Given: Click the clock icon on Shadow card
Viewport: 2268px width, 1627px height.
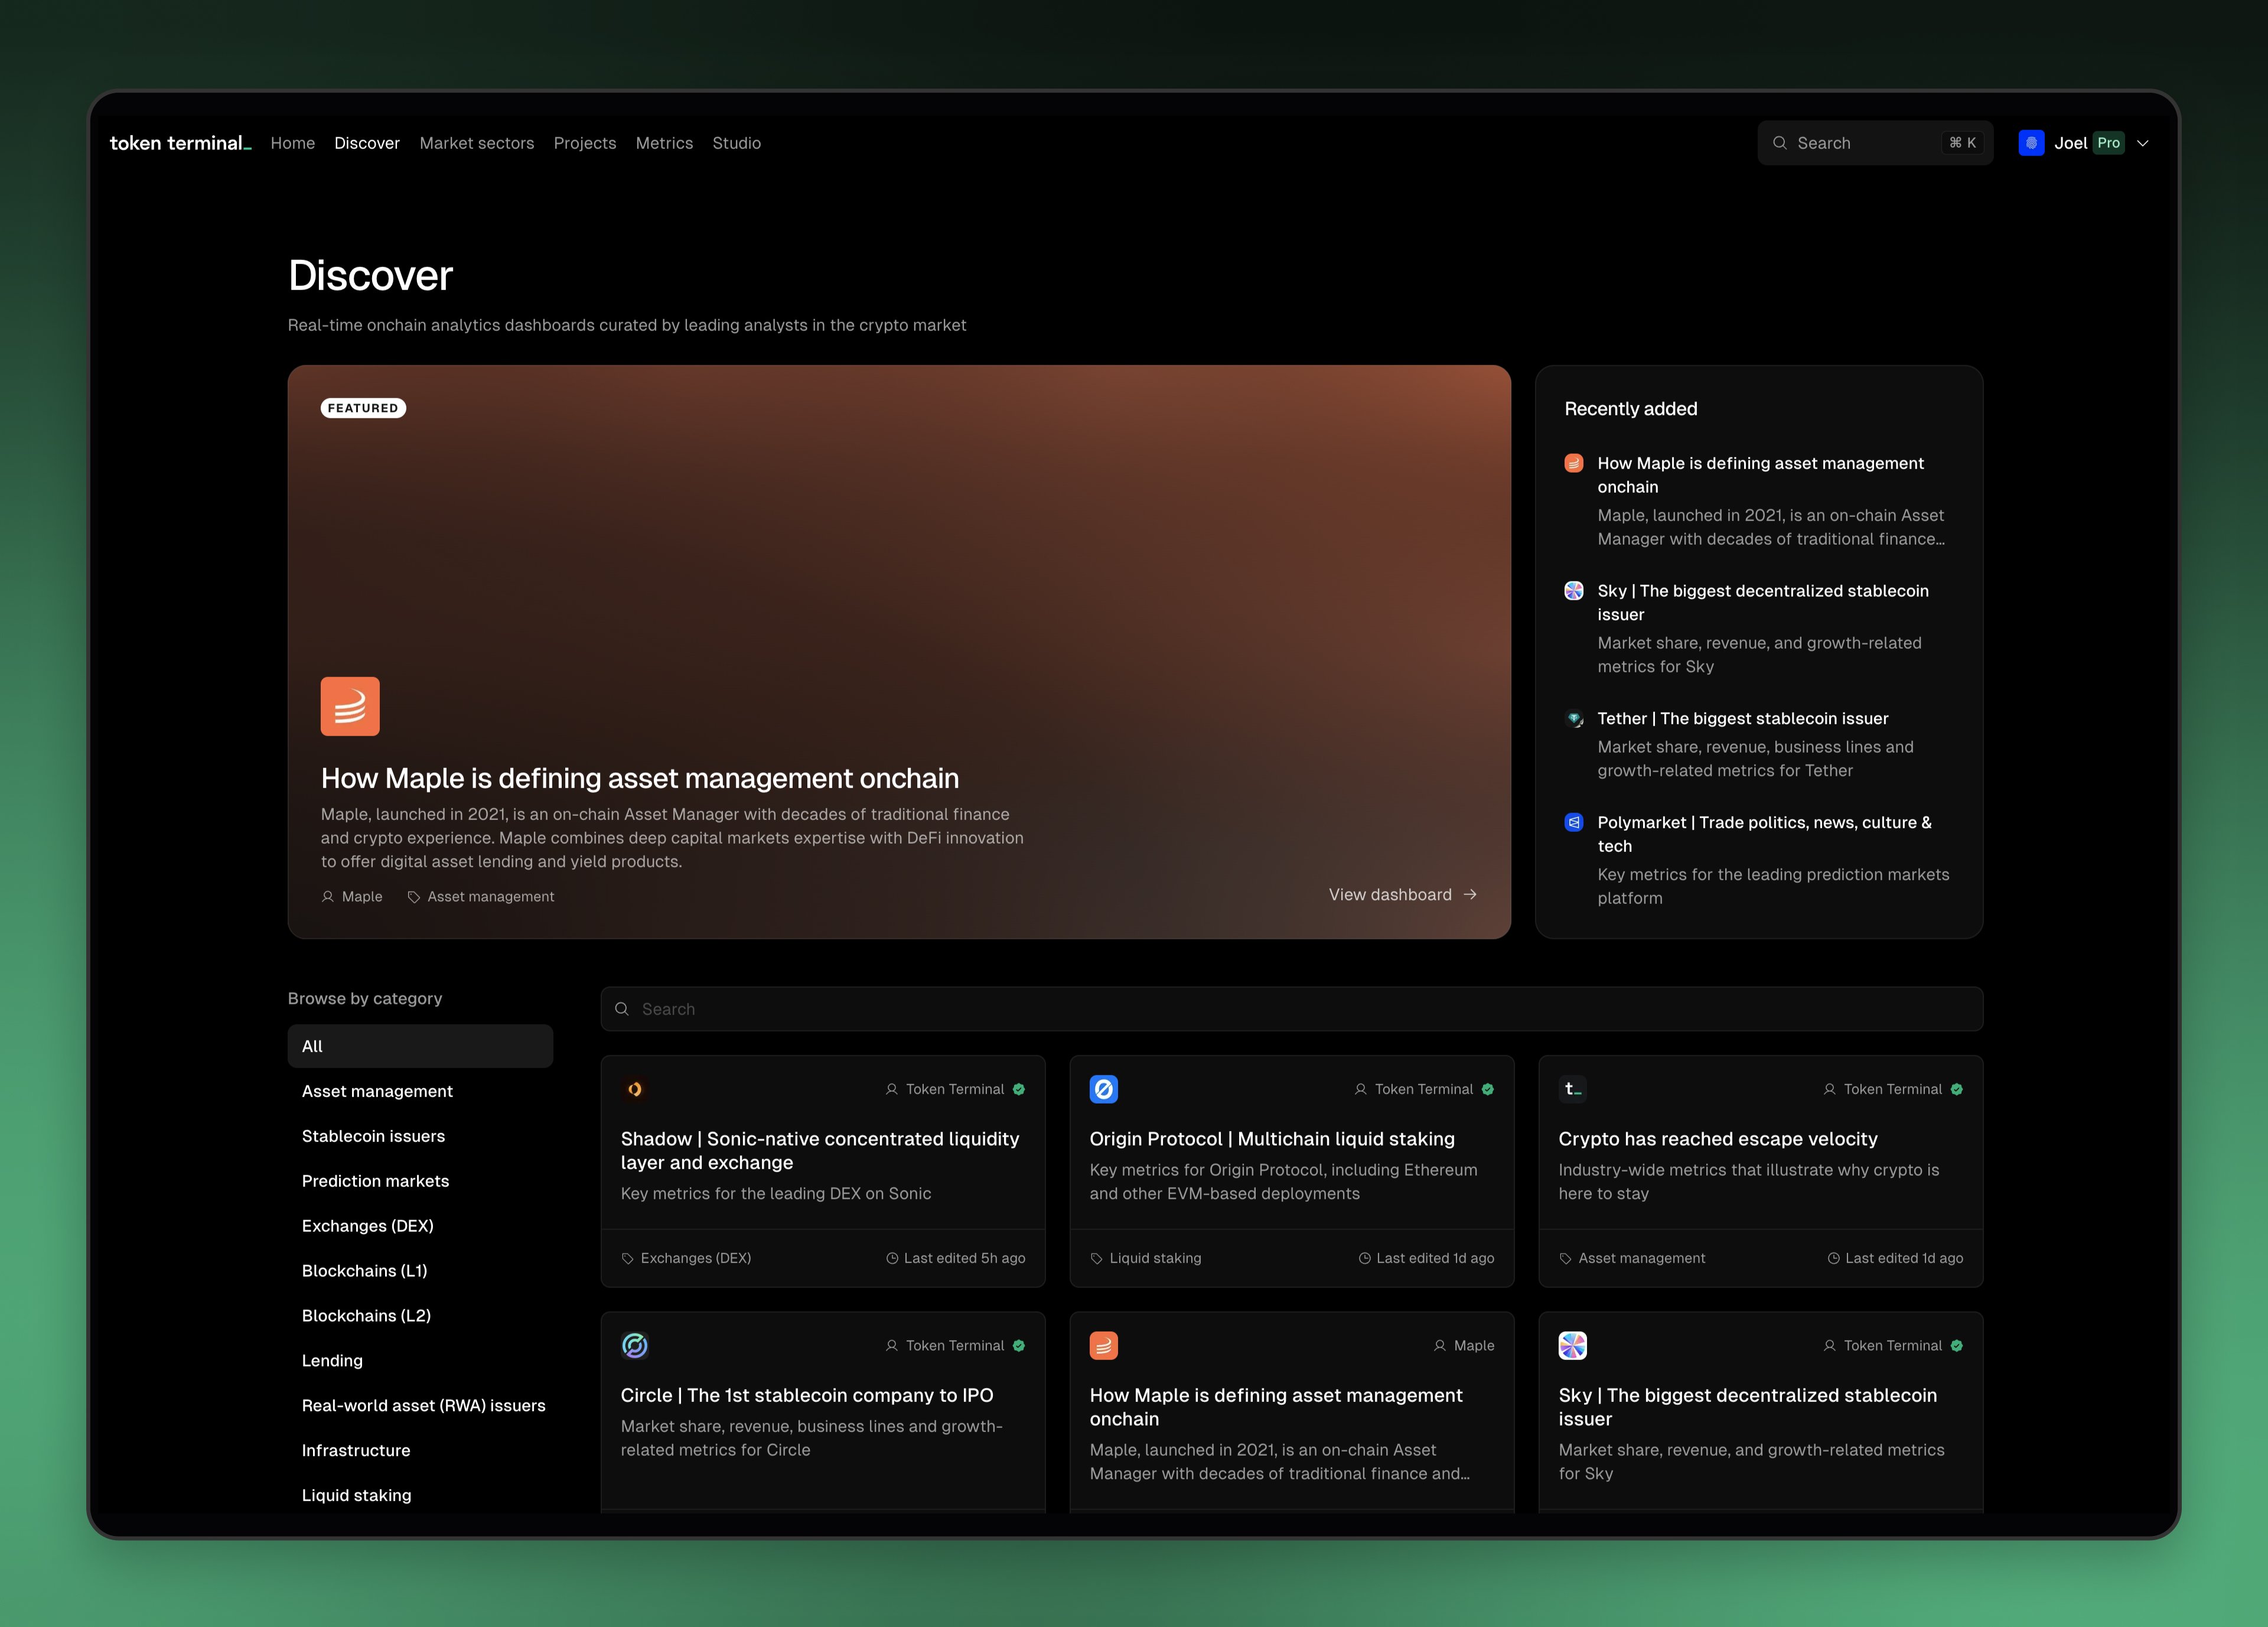Looking at the screenshot, I should (892, 1258).
